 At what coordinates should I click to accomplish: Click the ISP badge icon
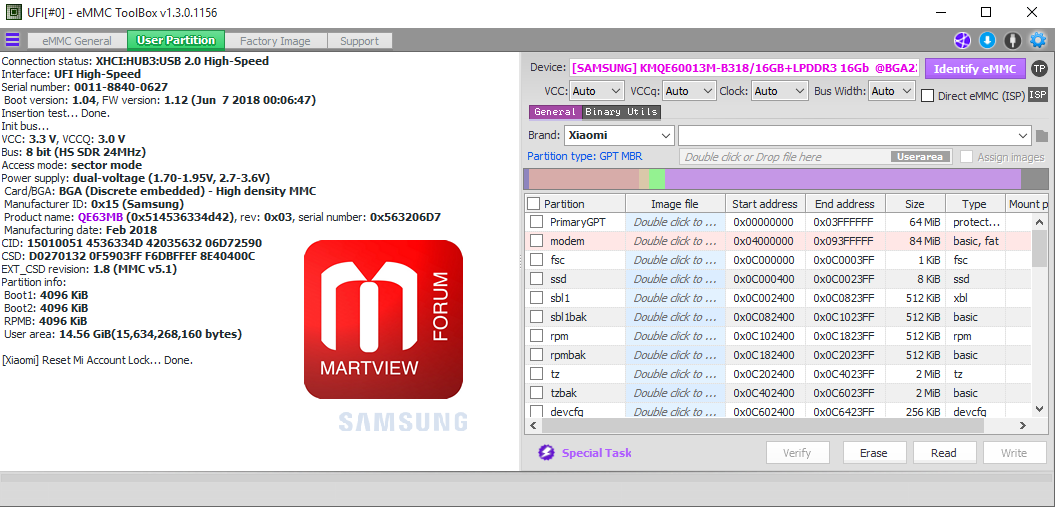click(x=1038, y=95)
